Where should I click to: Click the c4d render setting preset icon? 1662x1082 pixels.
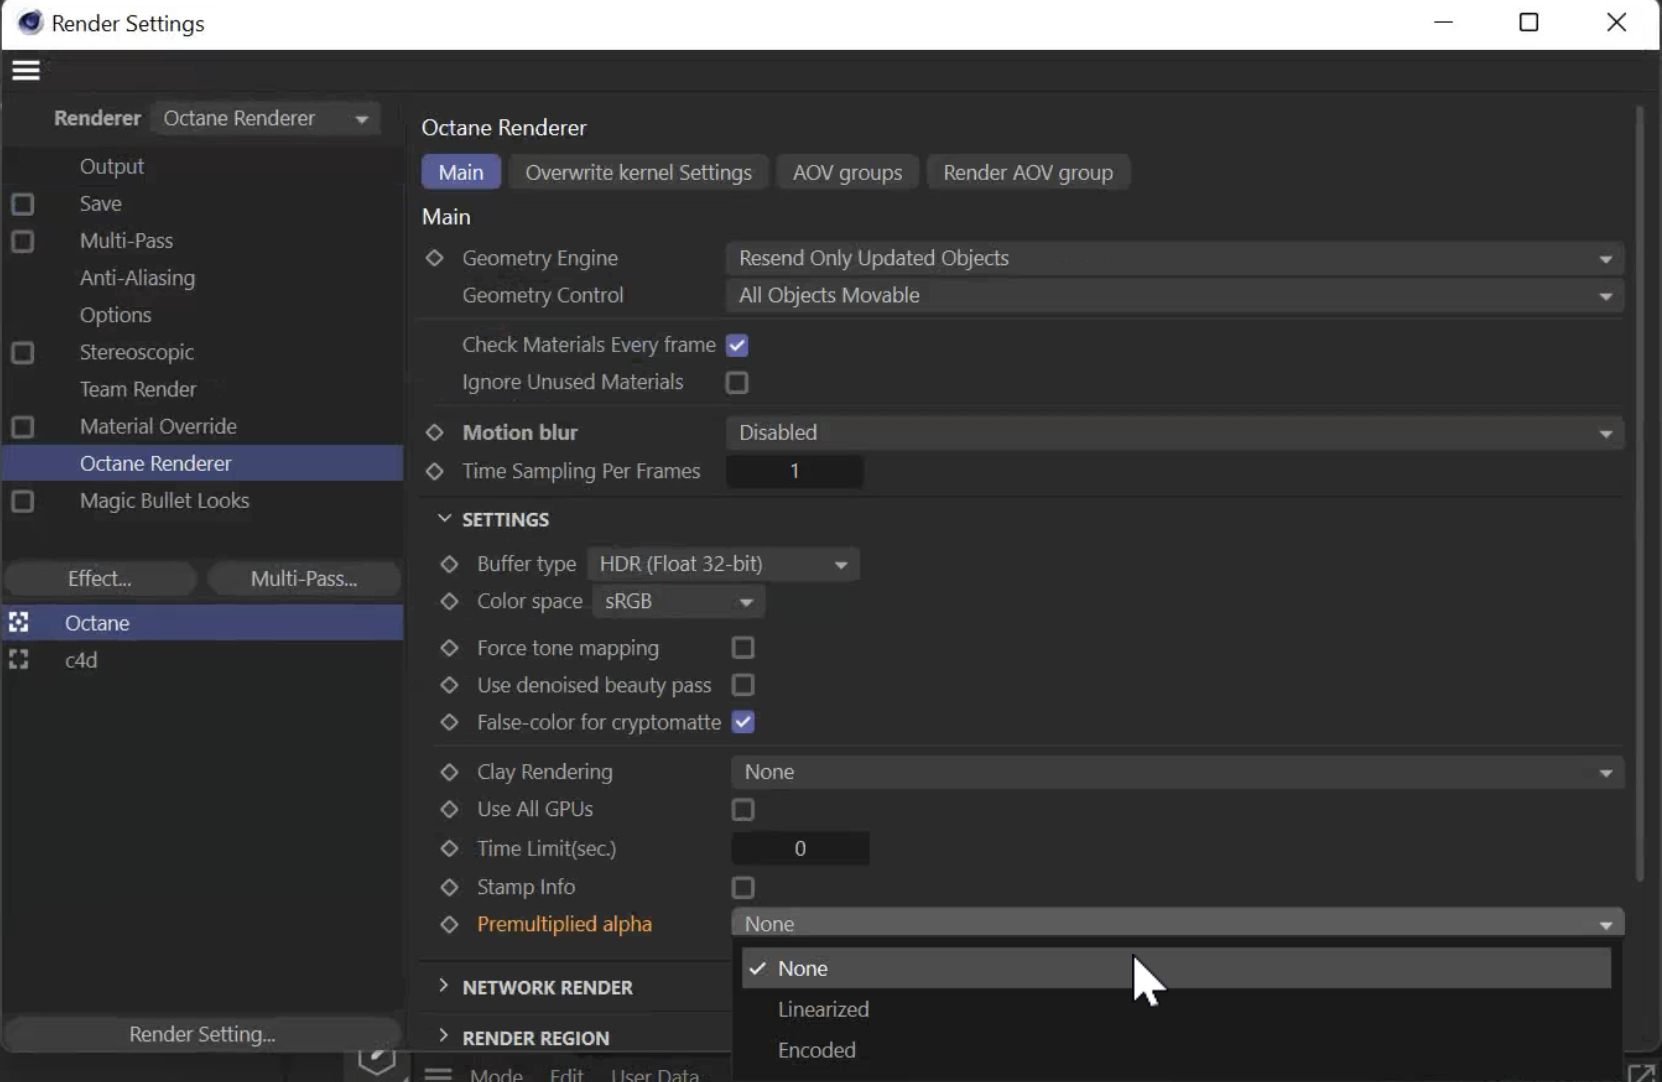pyautogui.click(x=19, y=660)
